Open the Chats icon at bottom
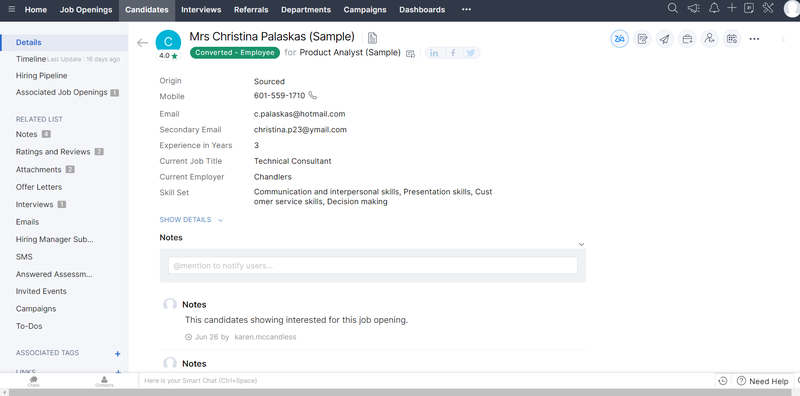This screenshot has width=800, height=396. click(34, 381)
